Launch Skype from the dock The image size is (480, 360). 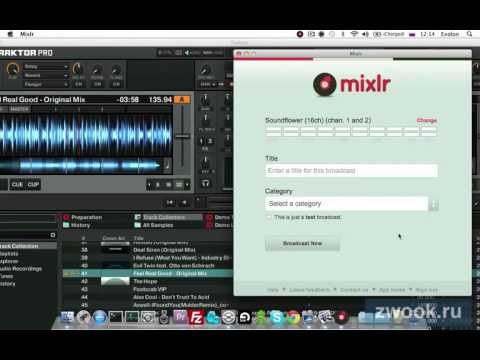pyautogui.click(x=276, y=317)
